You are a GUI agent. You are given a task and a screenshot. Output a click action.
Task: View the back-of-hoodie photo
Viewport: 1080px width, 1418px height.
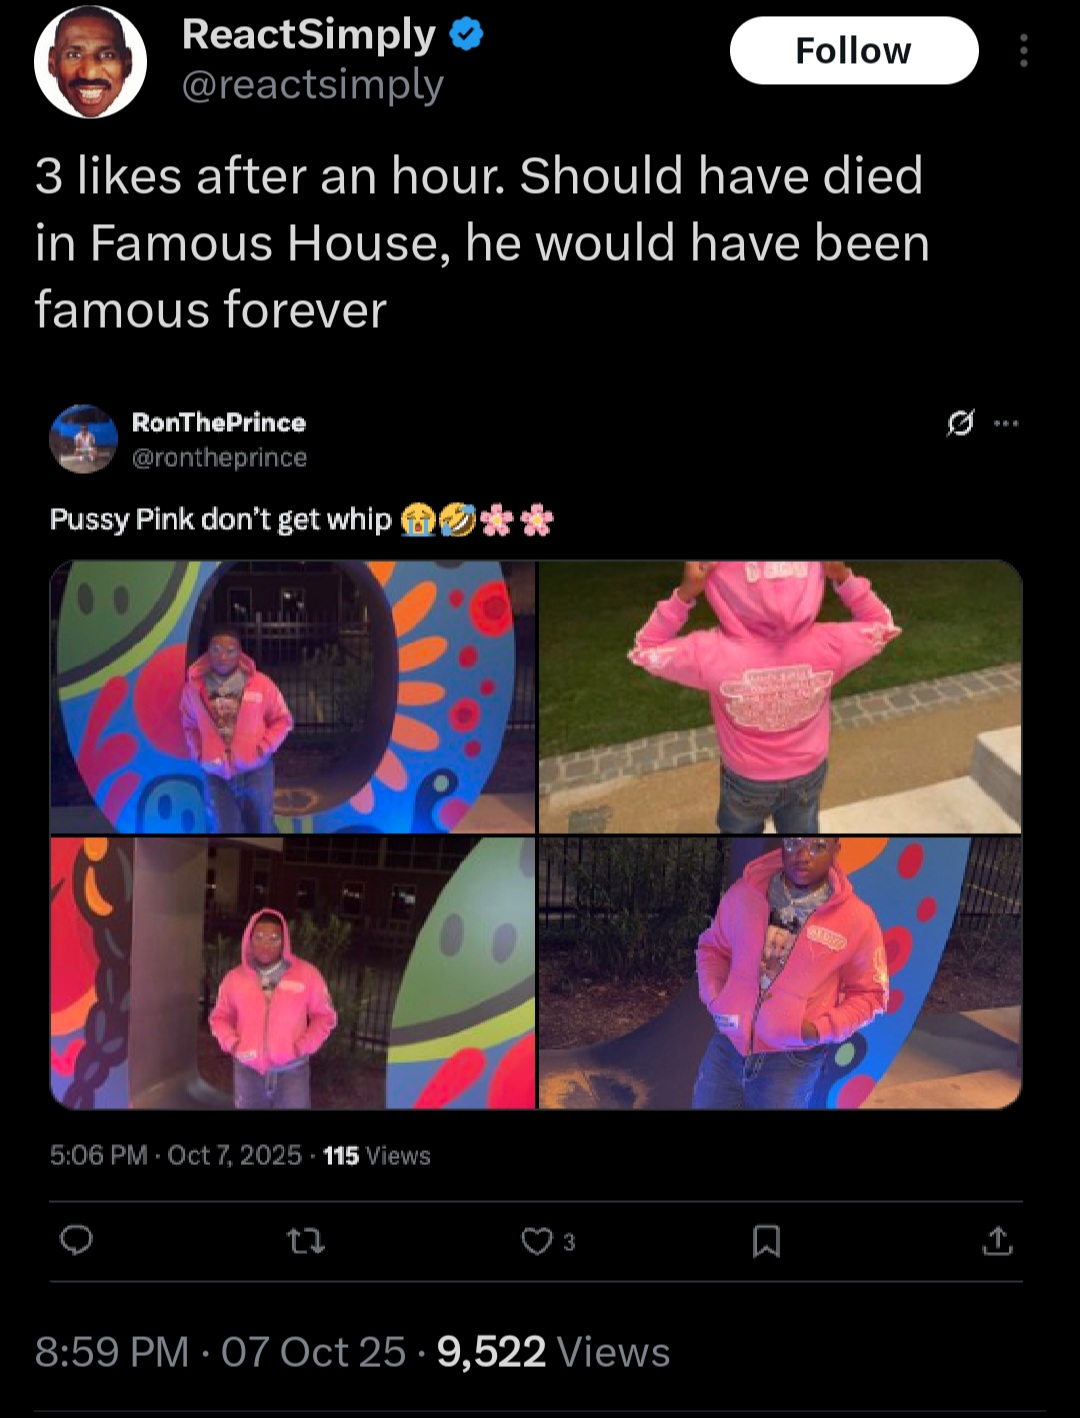tap(781, 697)
